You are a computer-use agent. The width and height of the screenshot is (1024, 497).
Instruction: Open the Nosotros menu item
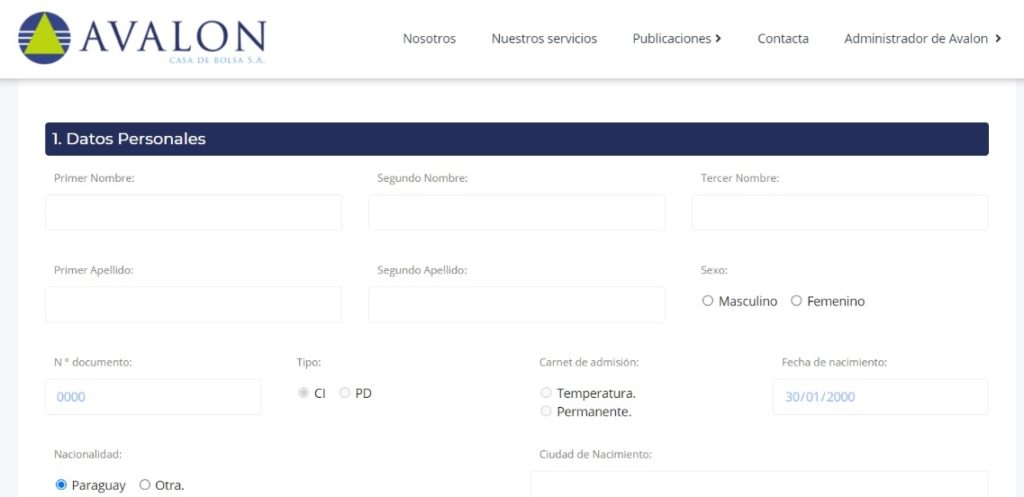click(x=429, y=39)
